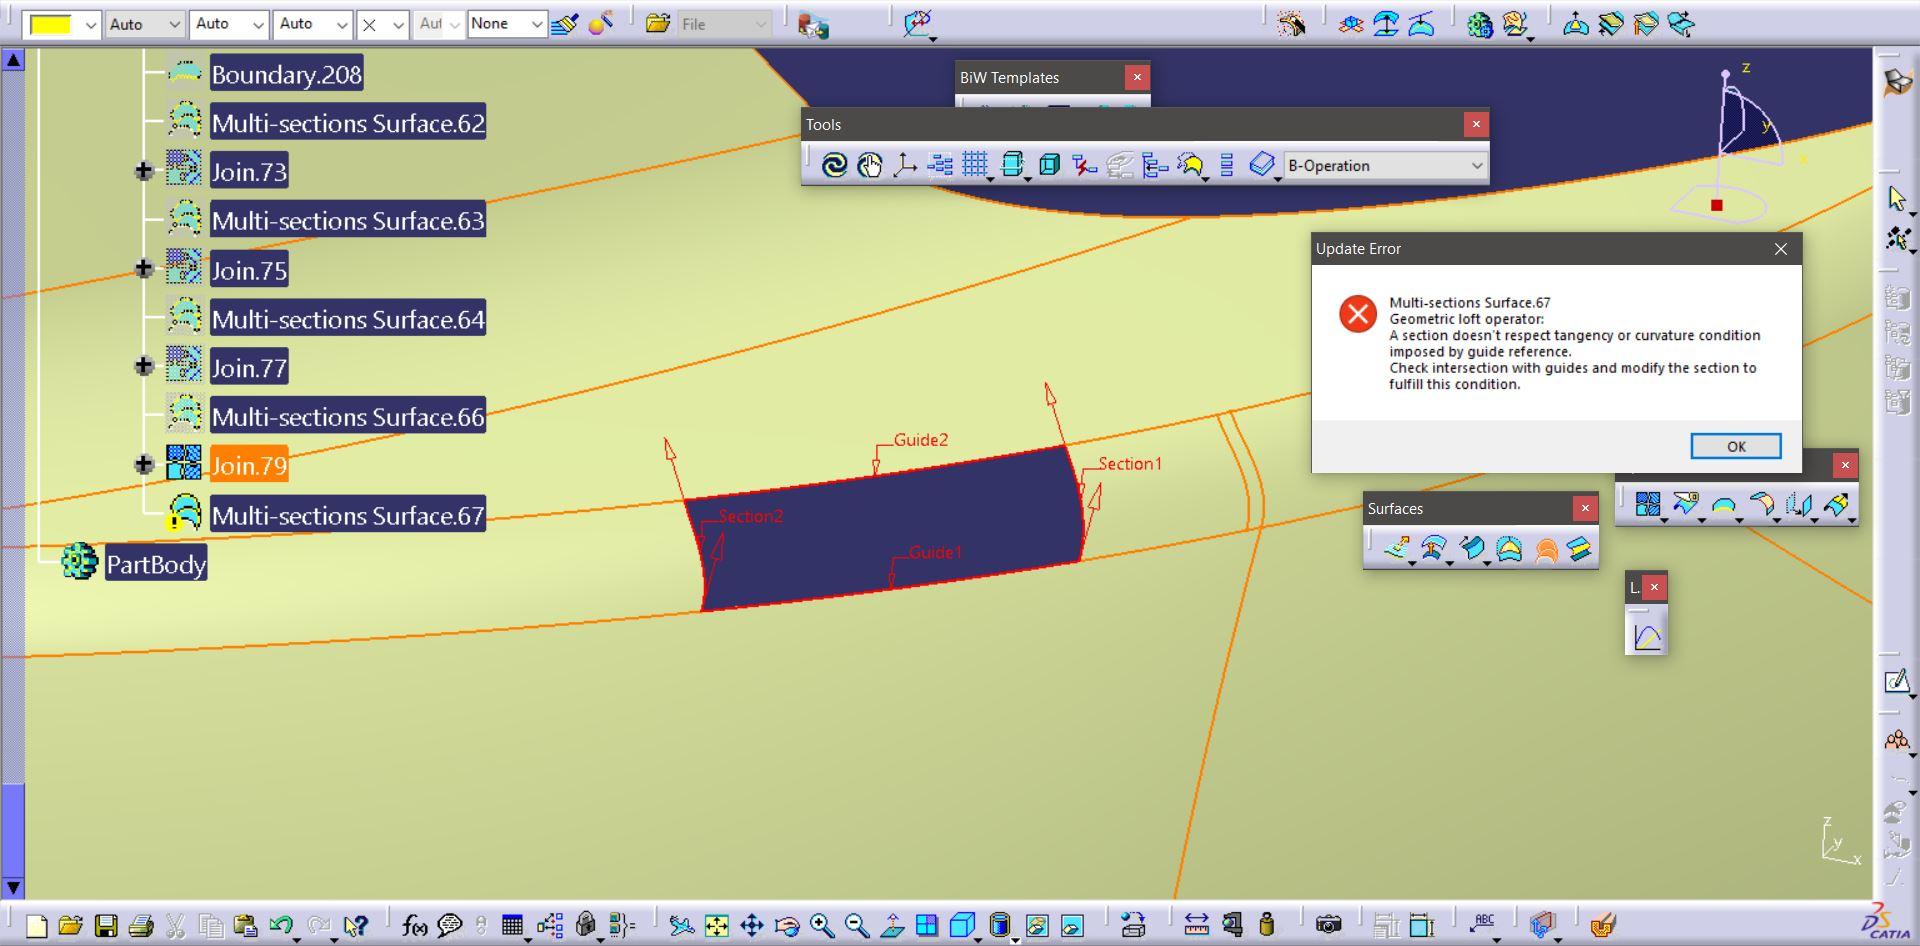Viewport: 1920px width, 946px height.
Task: Select Multi-sections Surface.67 in the tree
Action: (x=348, y=515)
